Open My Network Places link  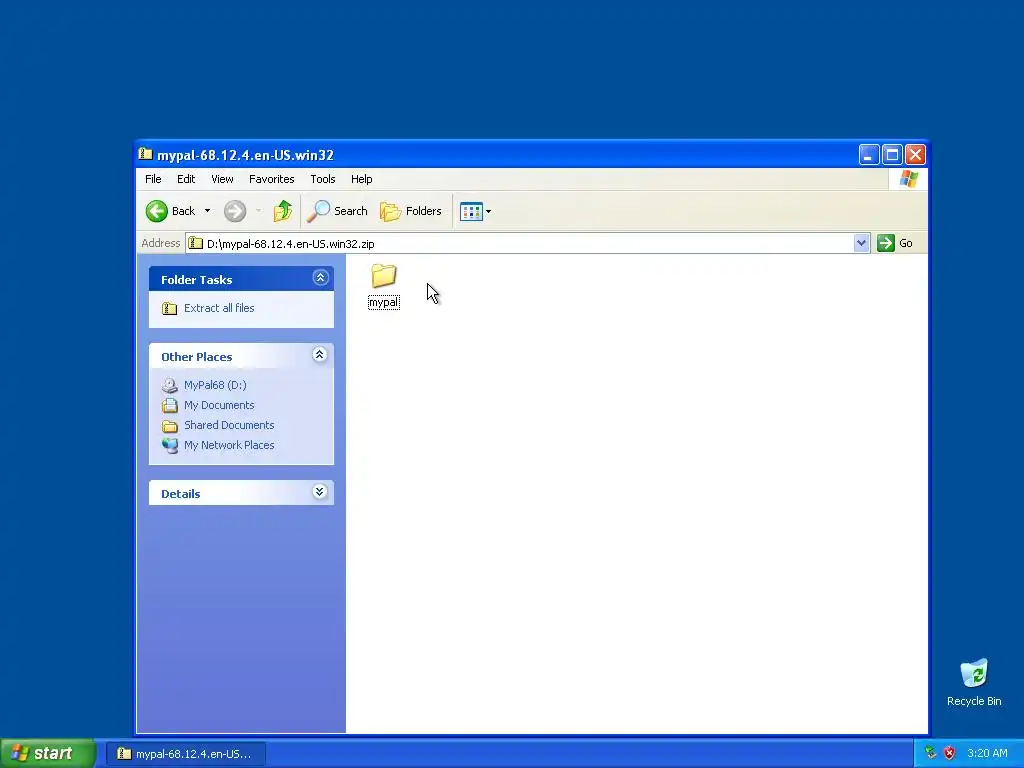[x=229, y=445]
